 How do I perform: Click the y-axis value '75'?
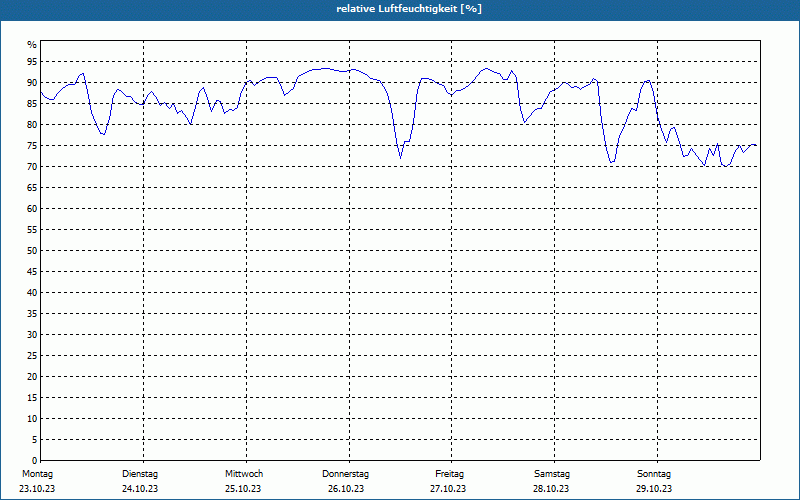pos(32,146)
